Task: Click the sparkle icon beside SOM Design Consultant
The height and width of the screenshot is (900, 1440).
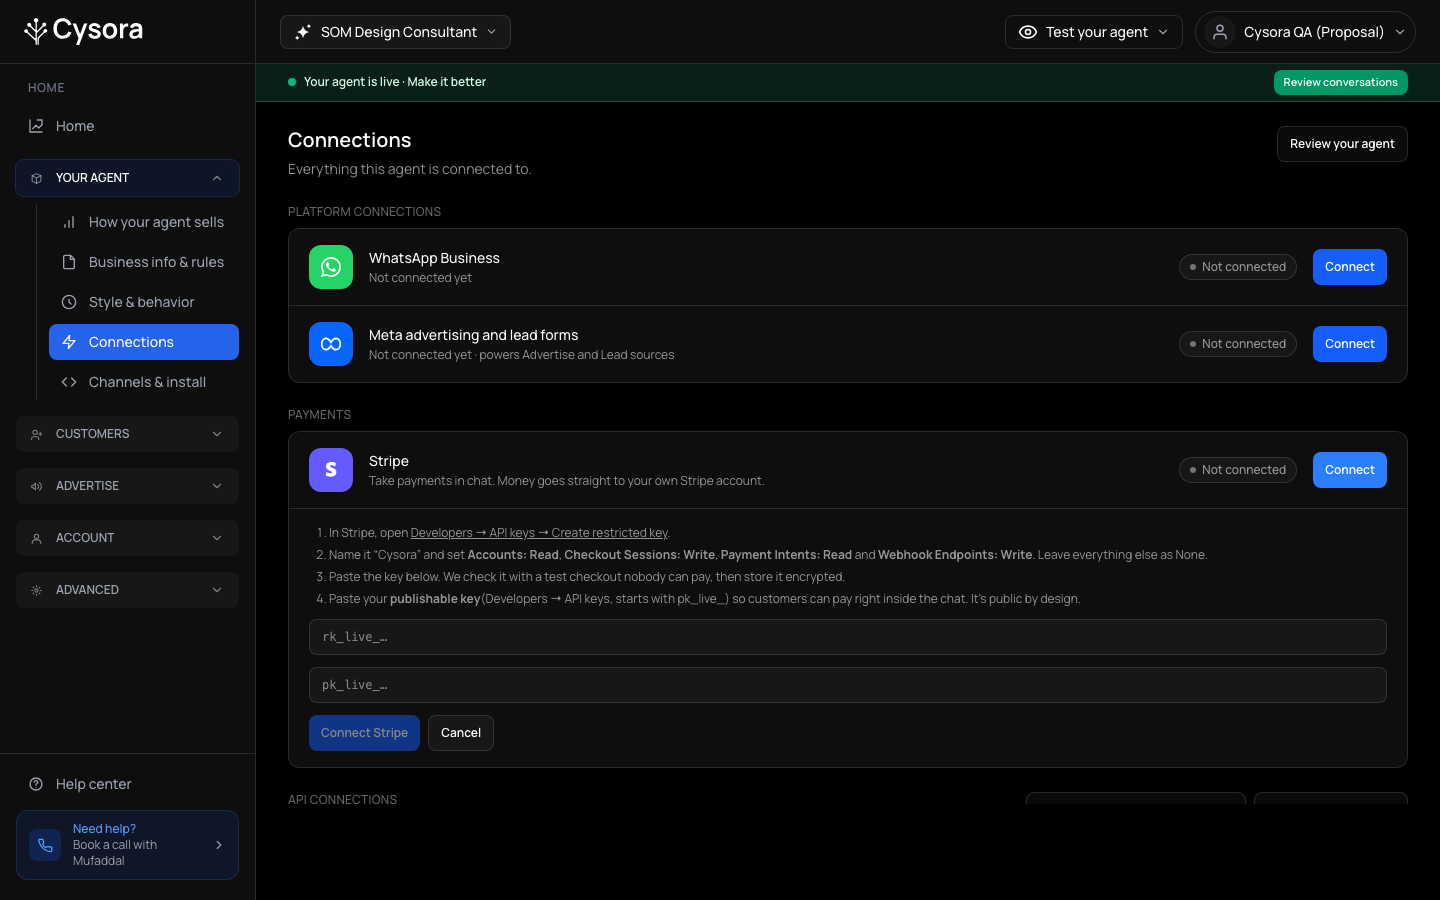Action: click(303, 32)
